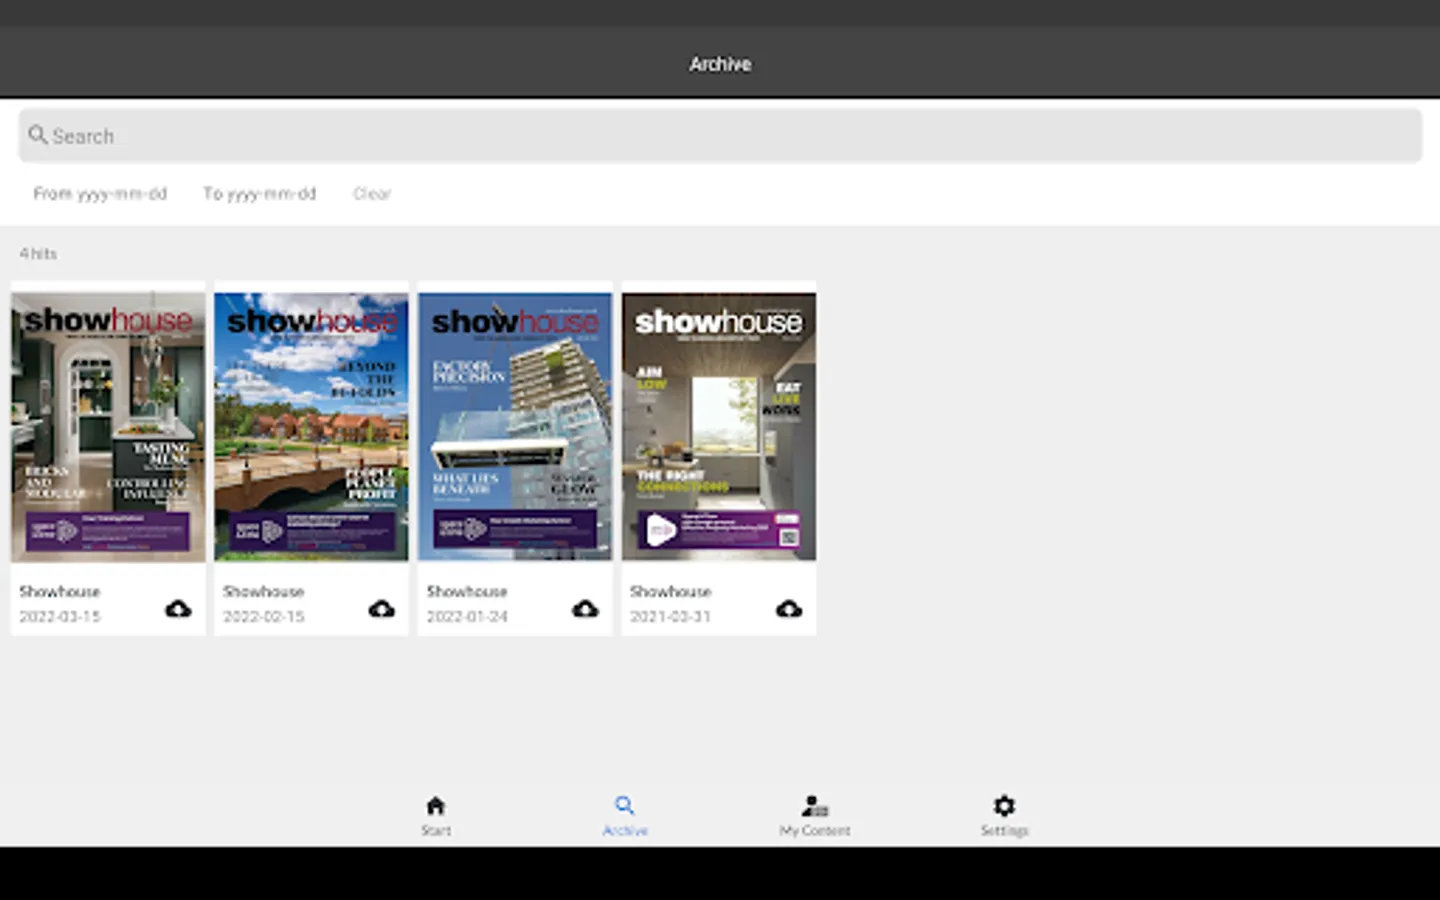
Task: Open the Settings tab
Action: pos(1004,815)
